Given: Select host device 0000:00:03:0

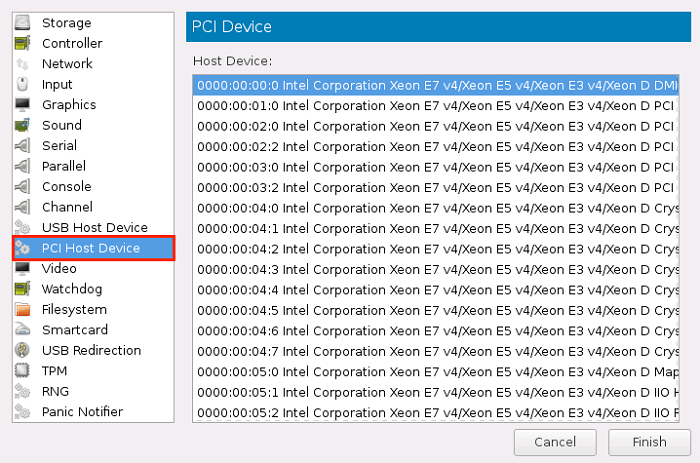Looking at the screenshot, I should point(436,167).
